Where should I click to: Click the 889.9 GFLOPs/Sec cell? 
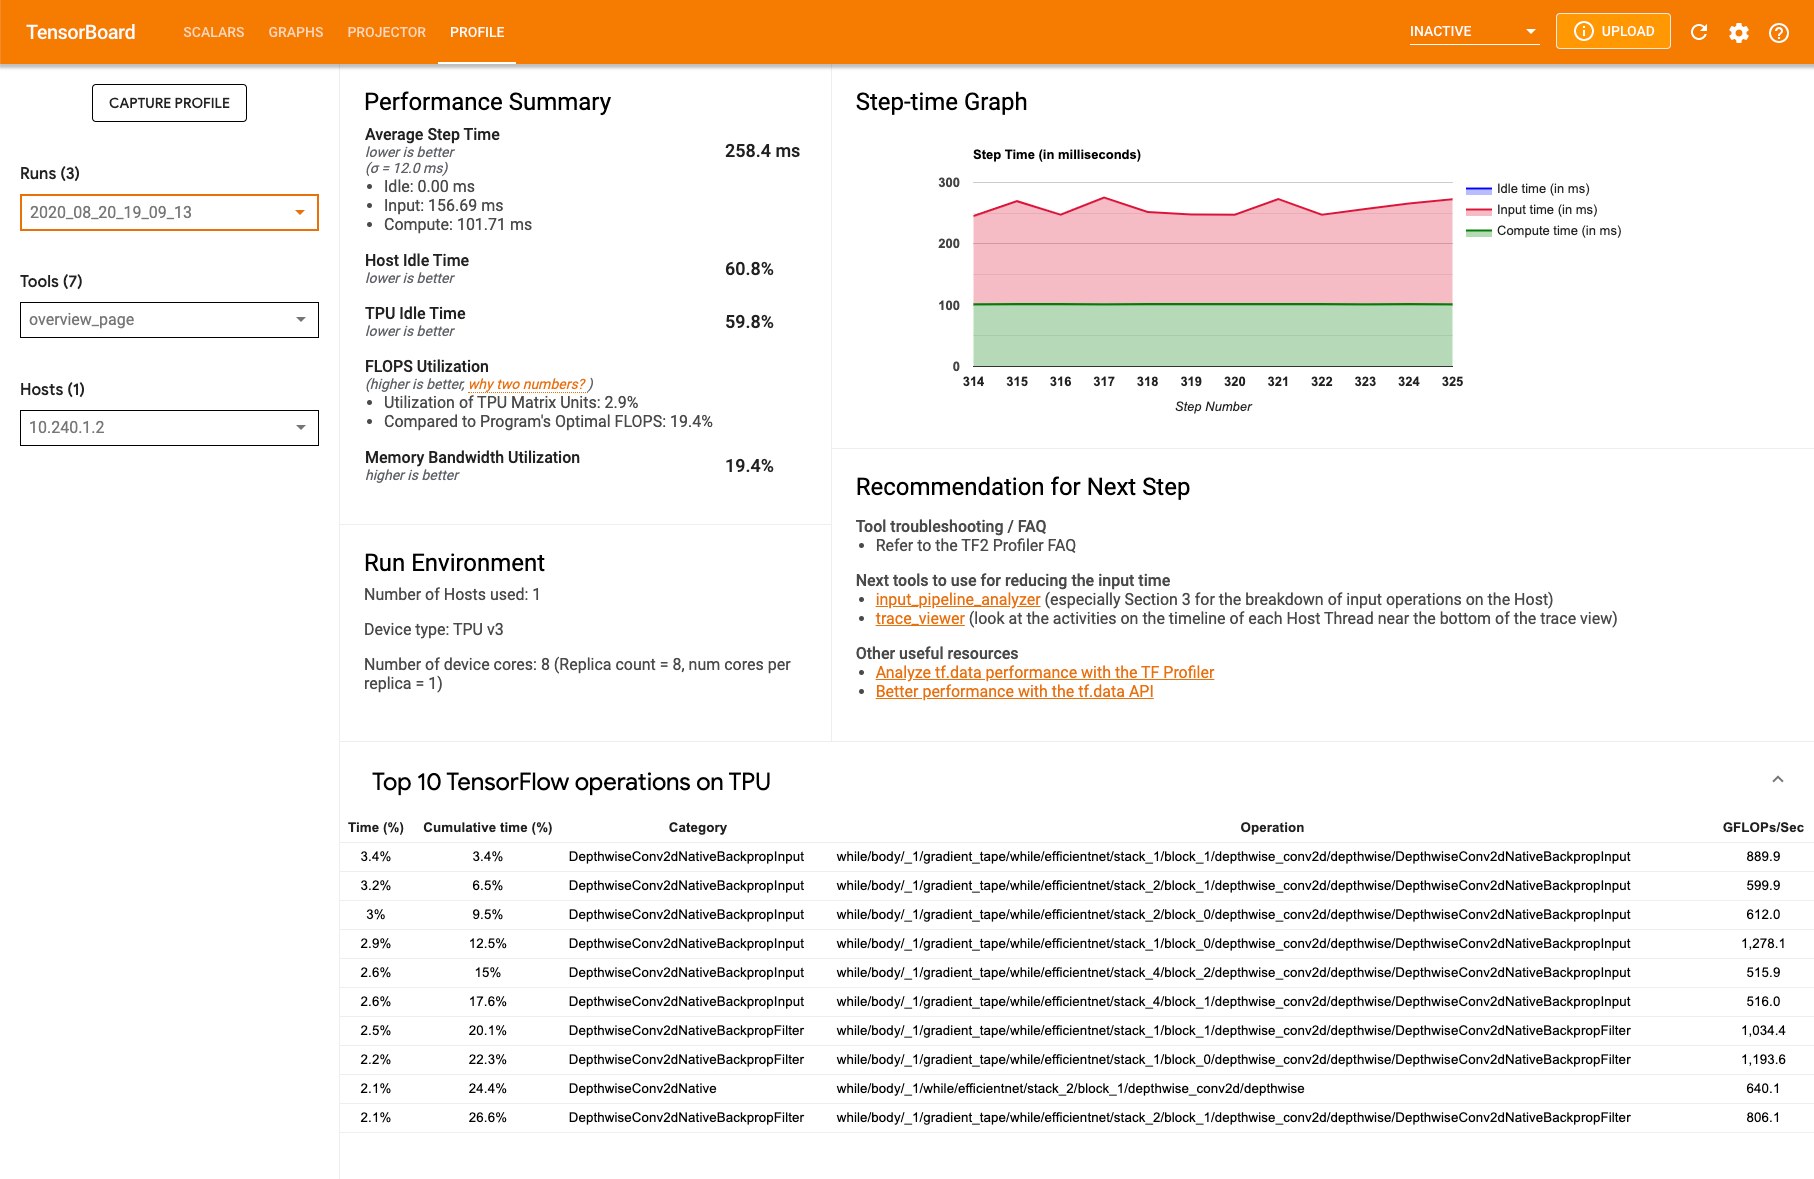pyautogui.click(x=1763, y=856)
